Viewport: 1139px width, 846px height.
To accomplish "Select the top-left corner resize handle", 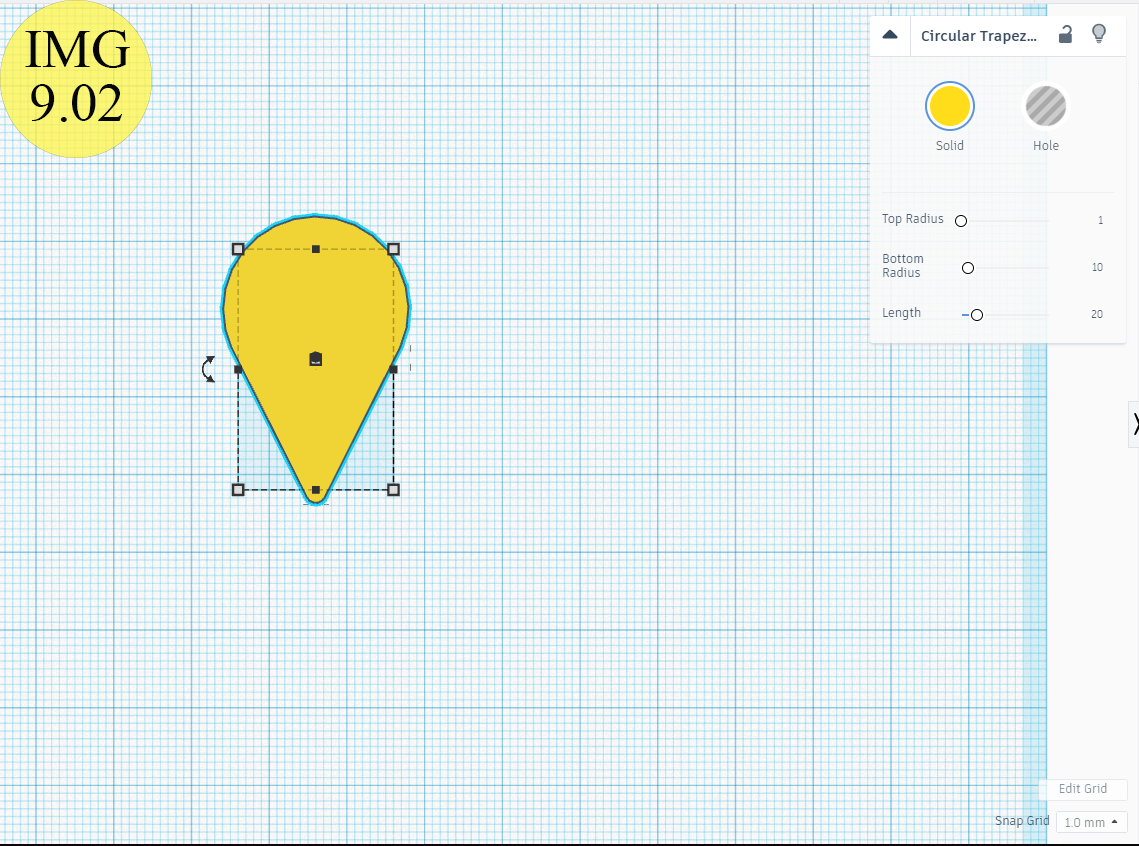I will point(238,249).
